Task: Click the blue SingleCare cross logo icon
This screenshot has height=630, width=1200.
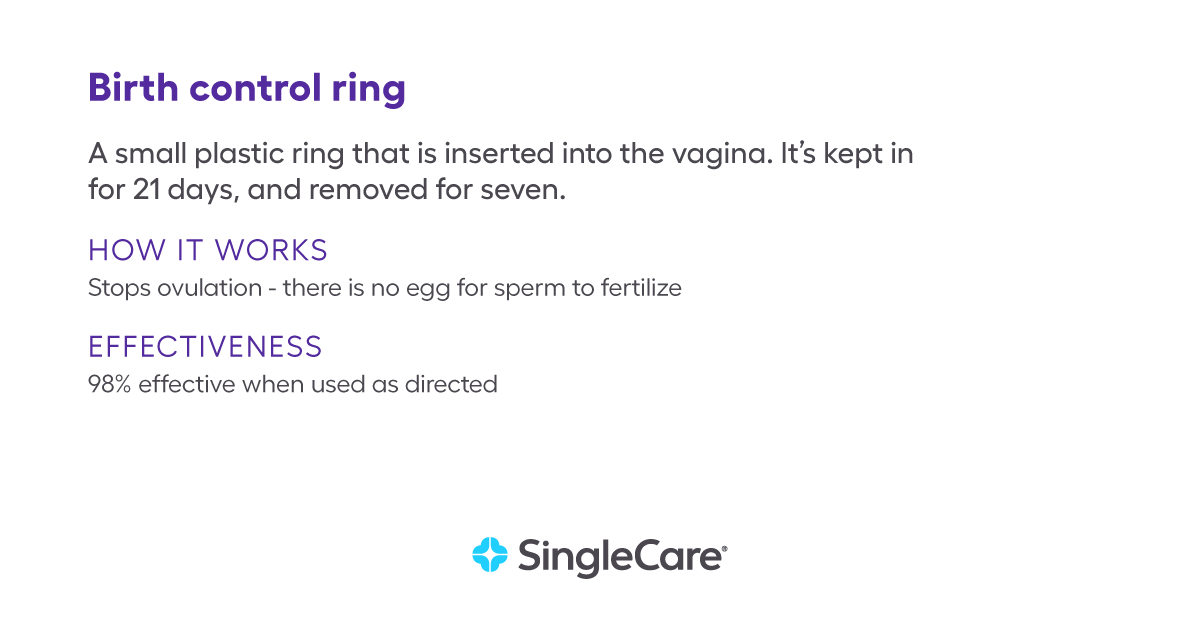Action: pyautogui.click(x=490, y=554)
